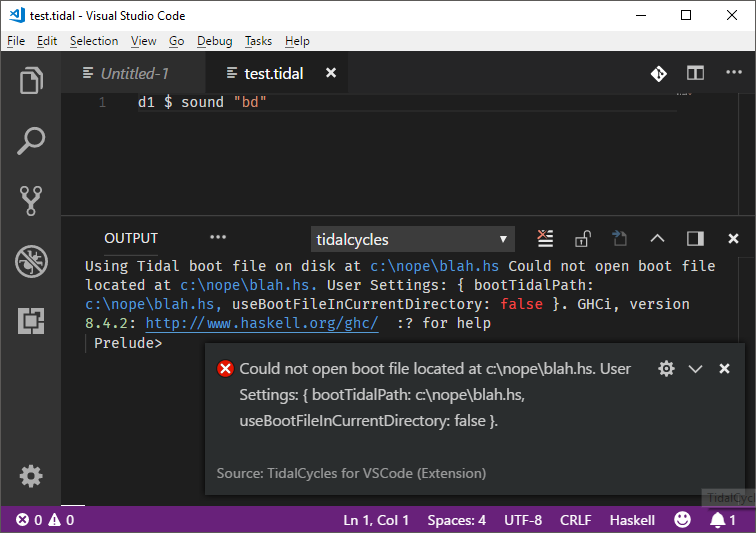Close the output panel

coord(733,238)
